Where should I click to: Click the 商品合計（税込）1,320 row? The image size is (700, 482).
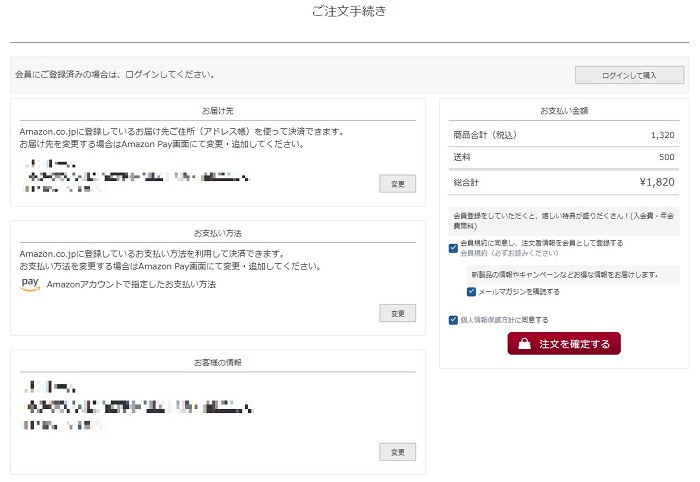pos(564,134)
